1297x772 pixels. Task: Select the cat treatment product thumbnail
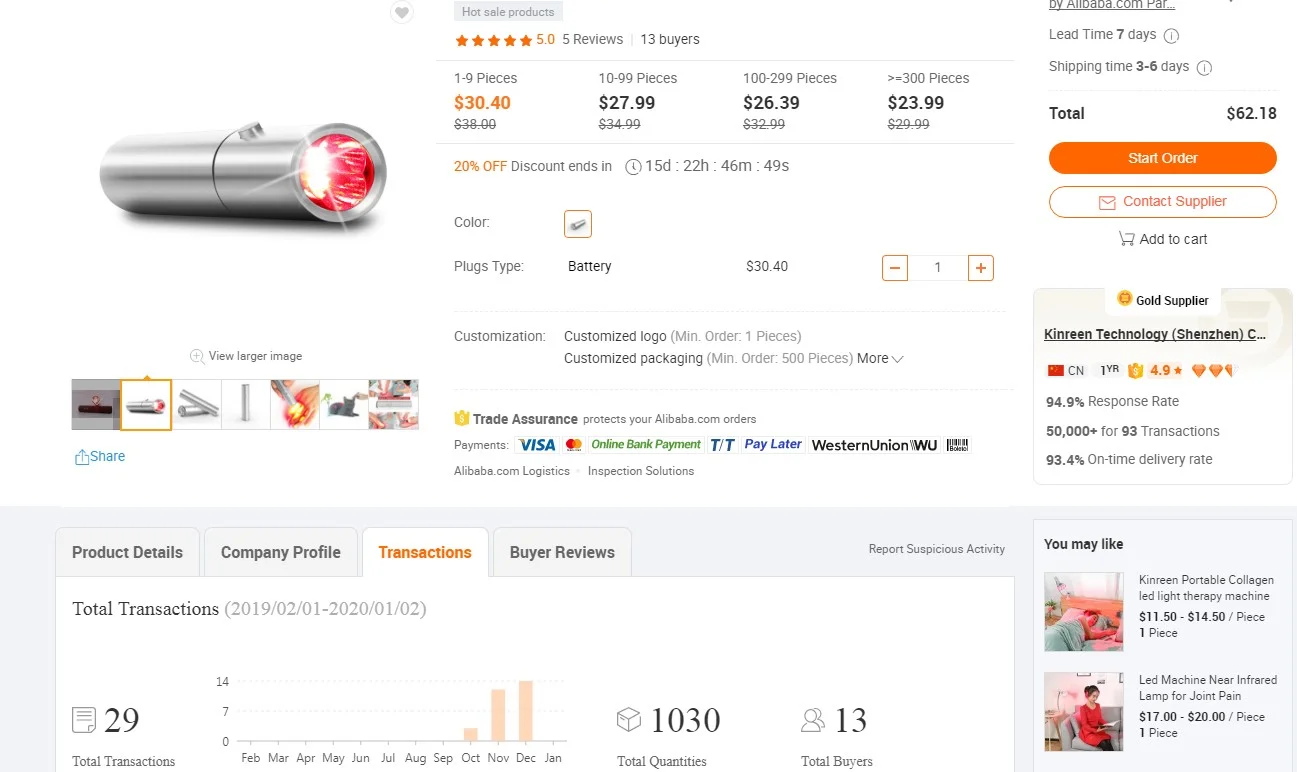click(x=344, y=405)
